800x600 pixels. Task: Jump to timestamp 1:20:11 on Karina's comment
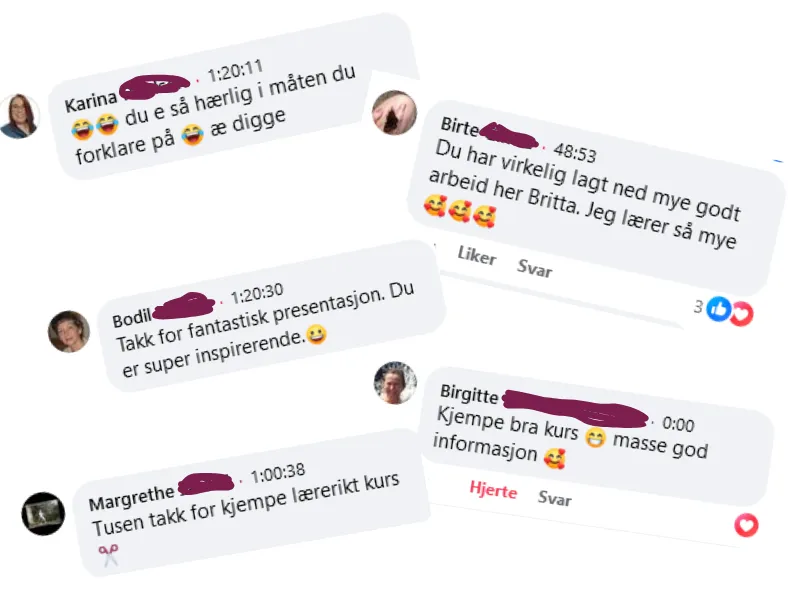point(235,70)
